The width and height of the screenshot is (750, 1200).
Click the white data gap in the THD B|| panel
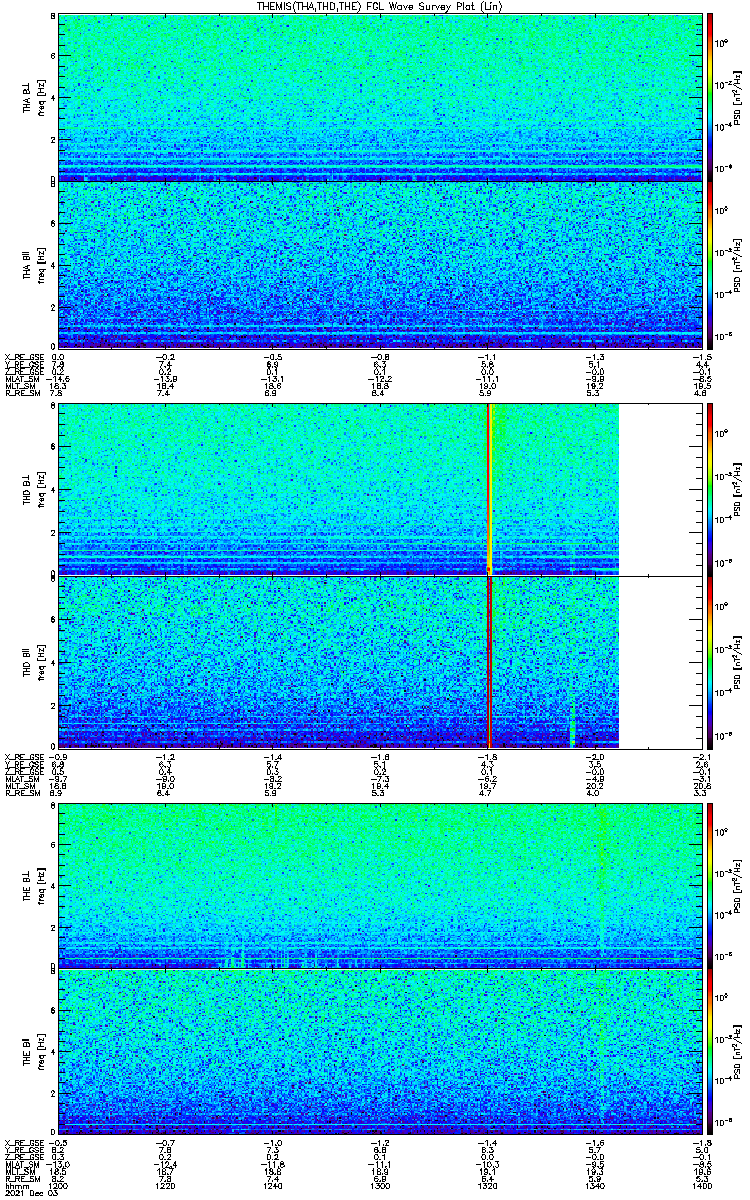pyautogui.click(x=660, y=662)
